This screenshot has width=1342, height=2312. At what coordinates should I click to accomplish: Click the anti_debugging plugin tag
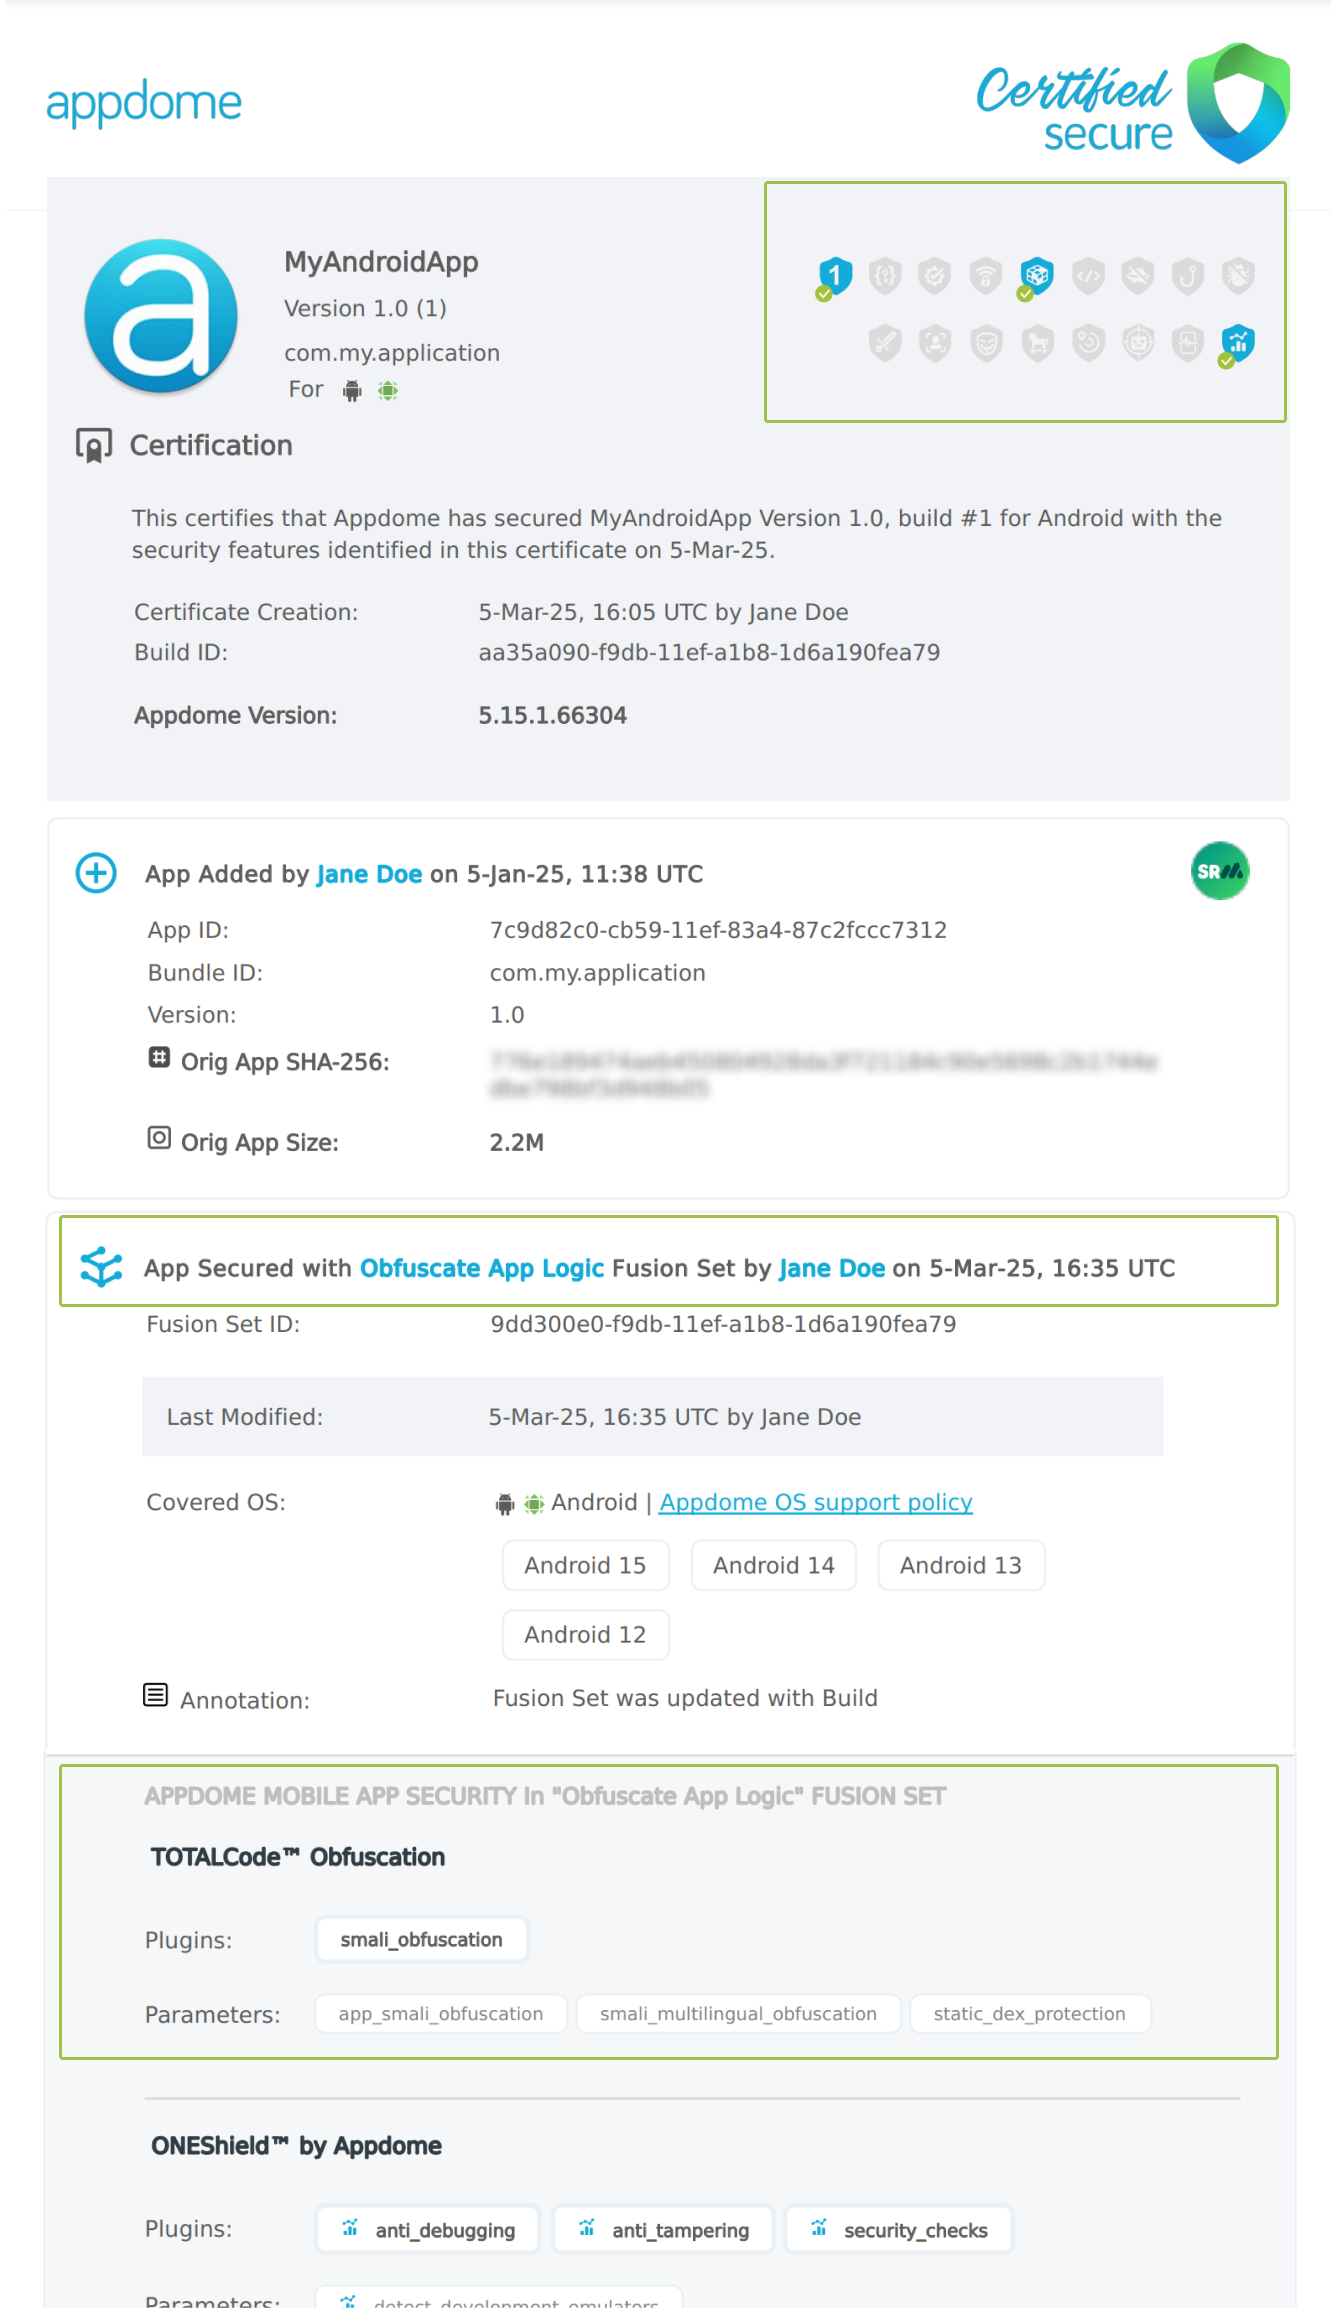[x=429, y=2230]
